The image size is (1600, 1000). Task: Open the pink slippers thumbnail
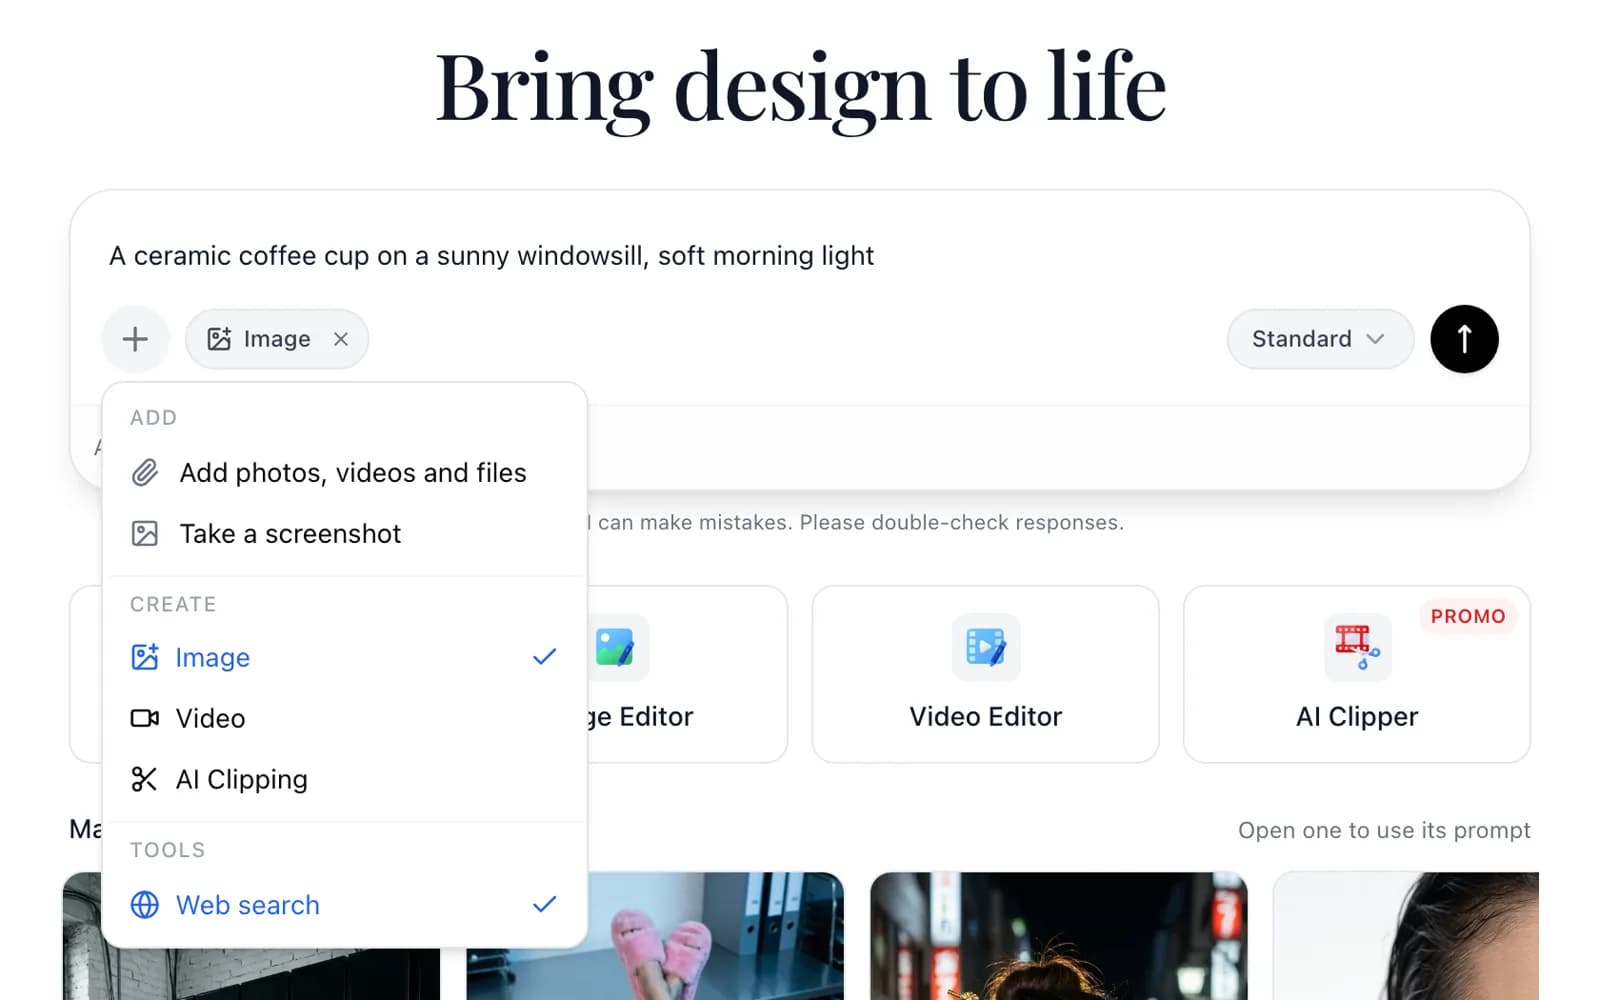click(655, 936)
